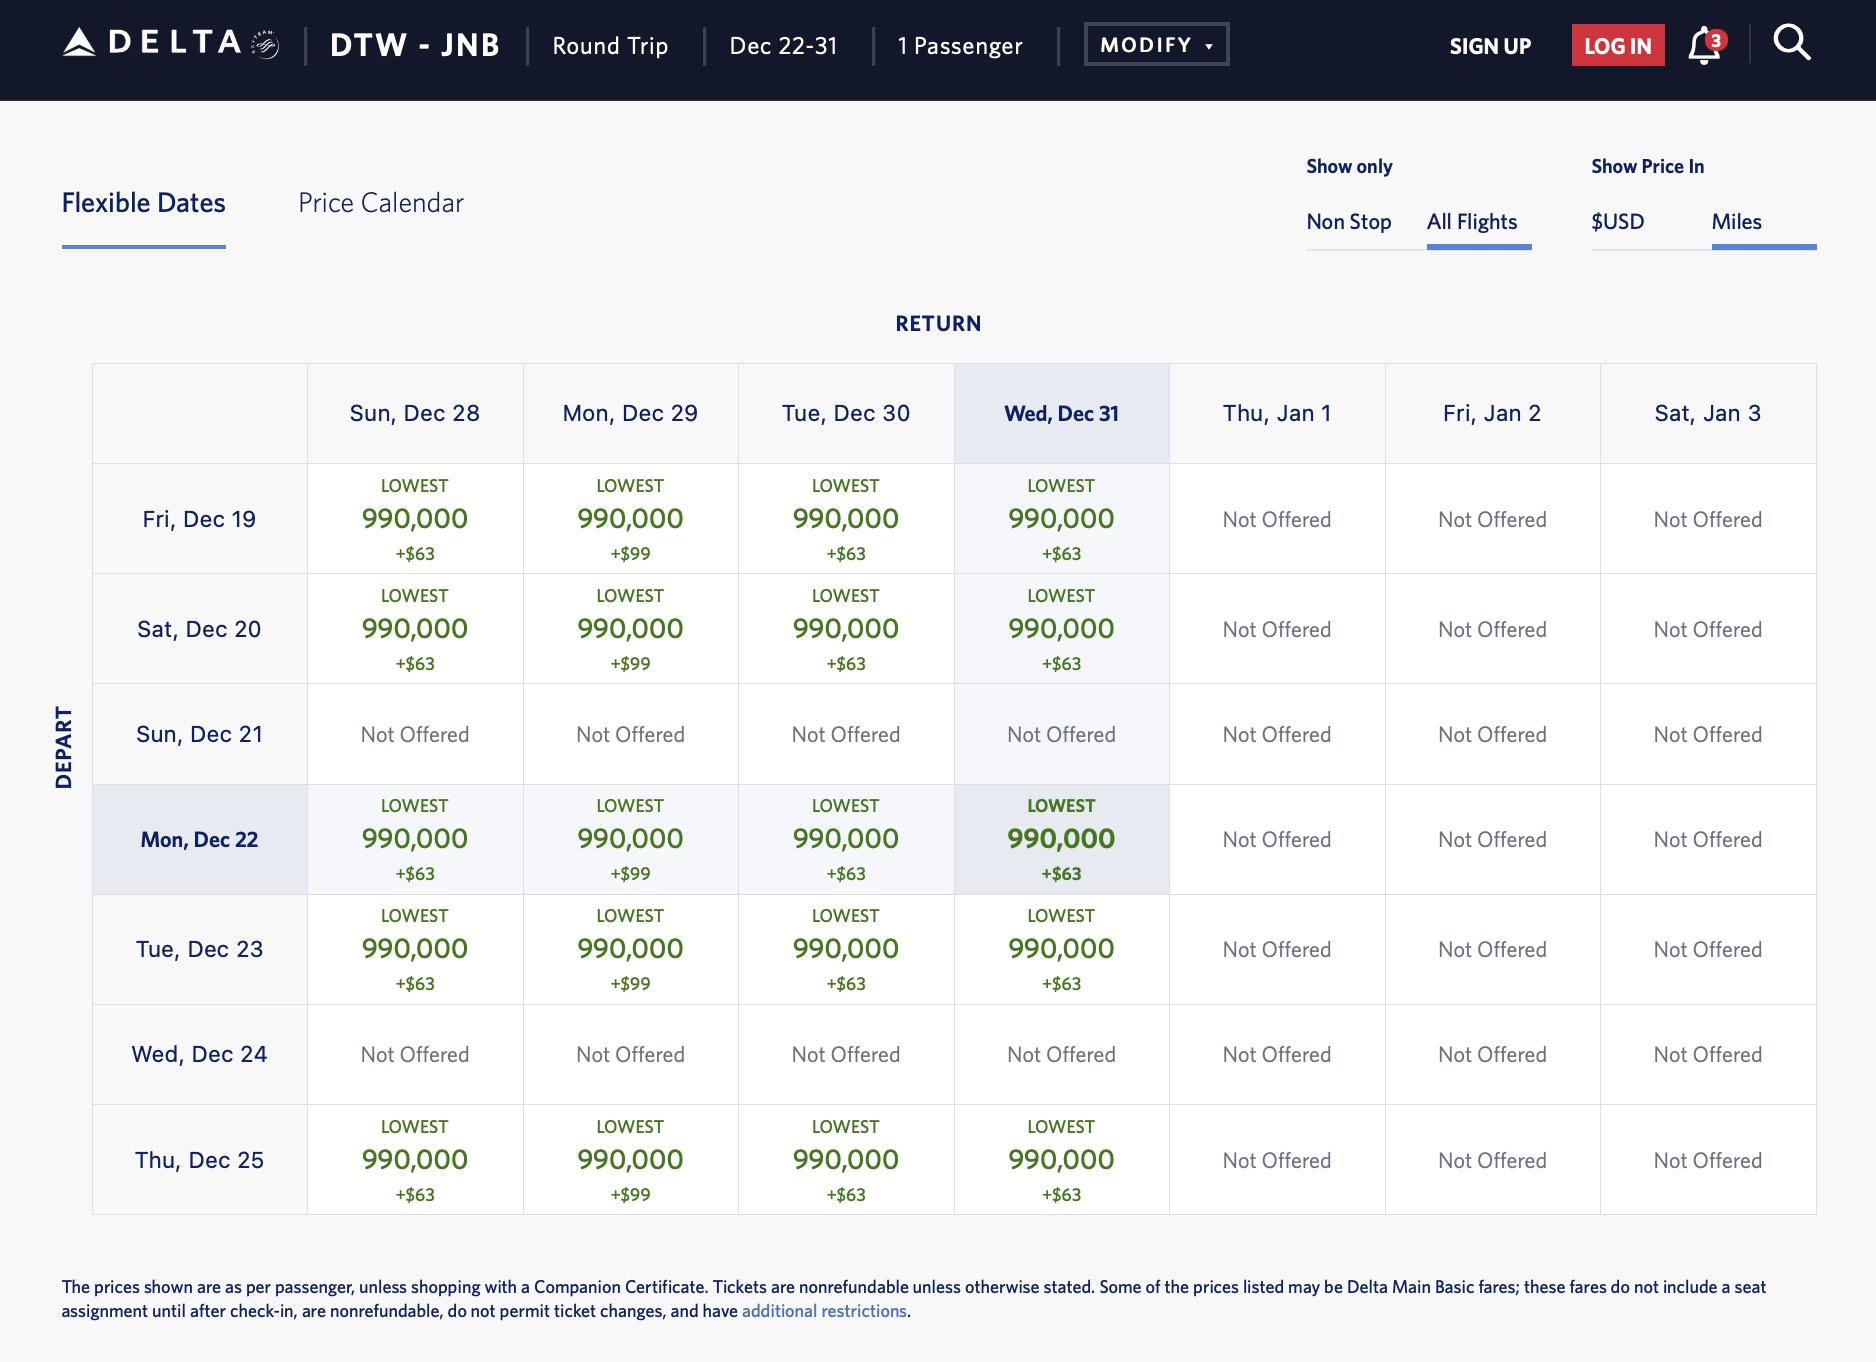Open the additional restrictions link
Screen dimensions: 1876x1362
[824, 1311]
